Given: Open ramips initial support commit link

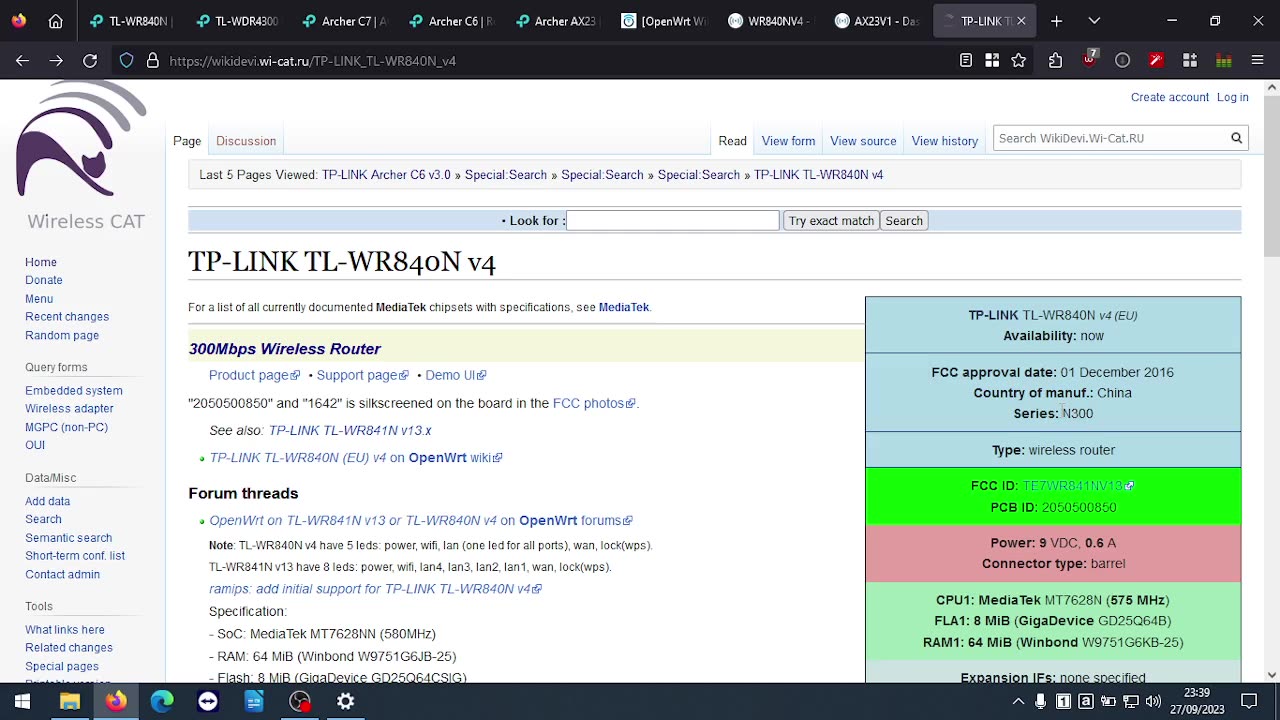Looking at the screenshot, I should point(375,589).
